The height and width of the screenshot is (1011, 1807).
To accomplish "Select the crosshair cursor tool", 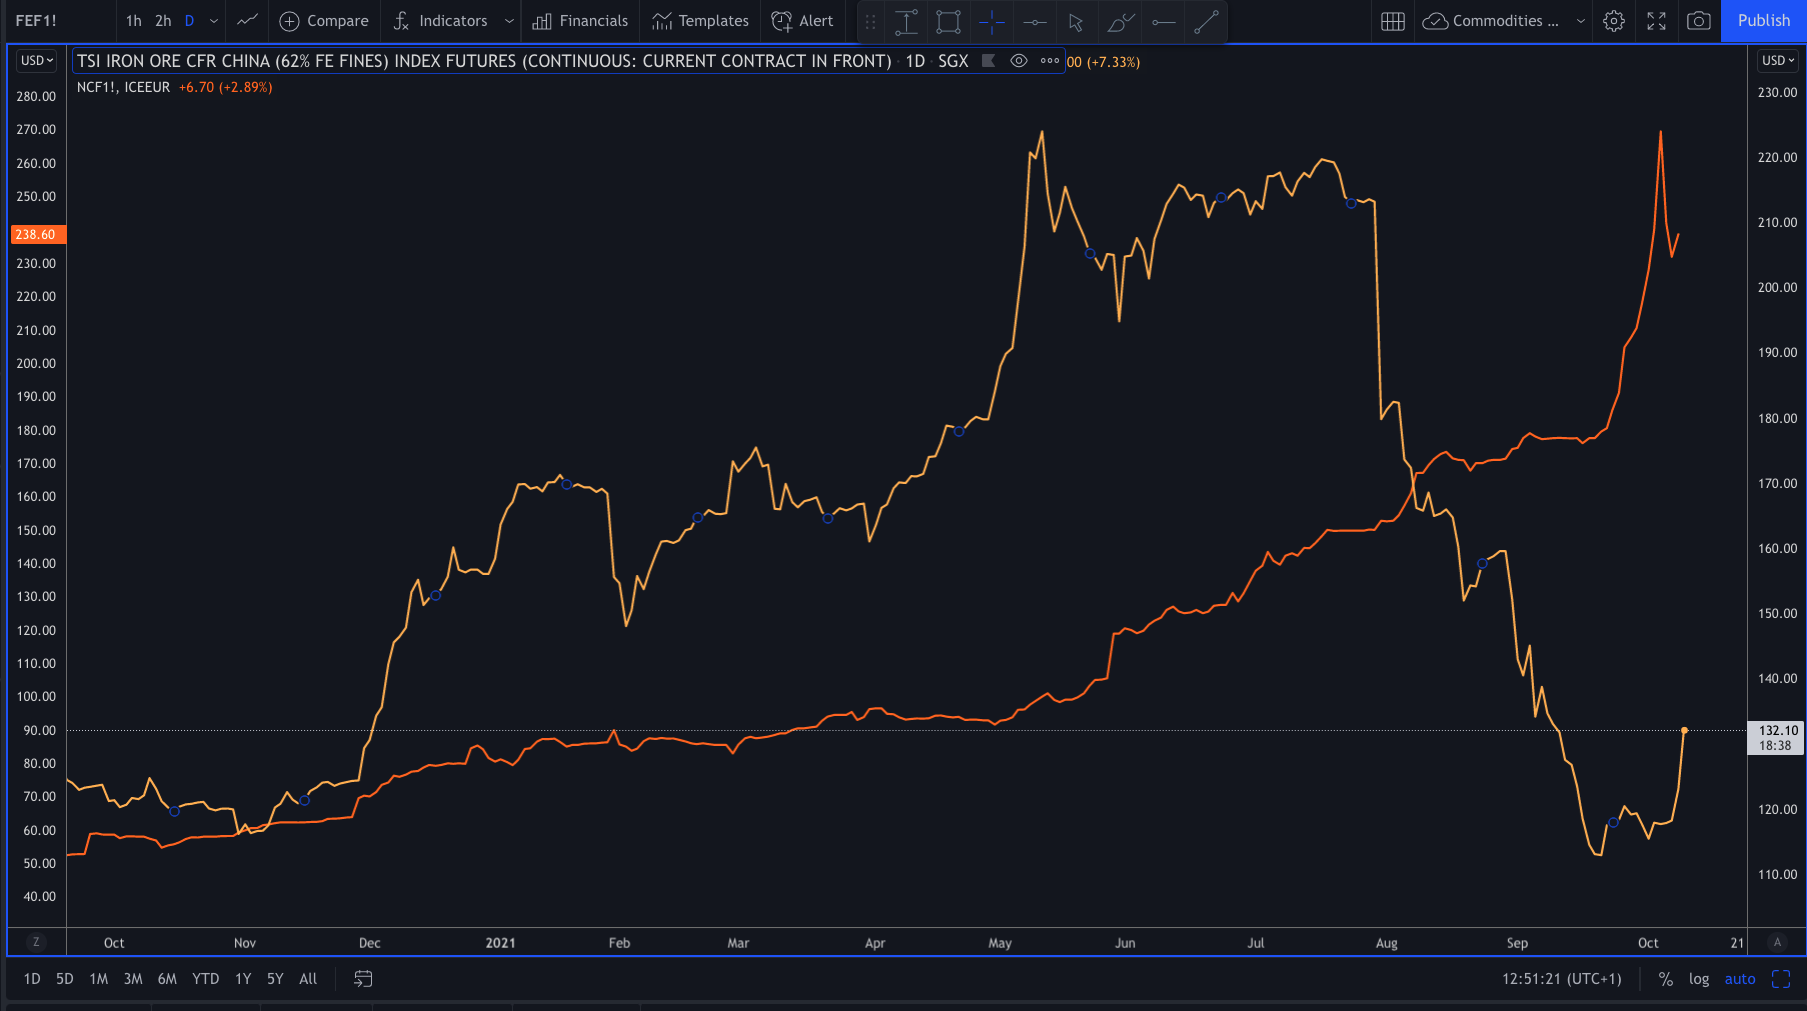I will pyautogui.click(x=991, y=21).
